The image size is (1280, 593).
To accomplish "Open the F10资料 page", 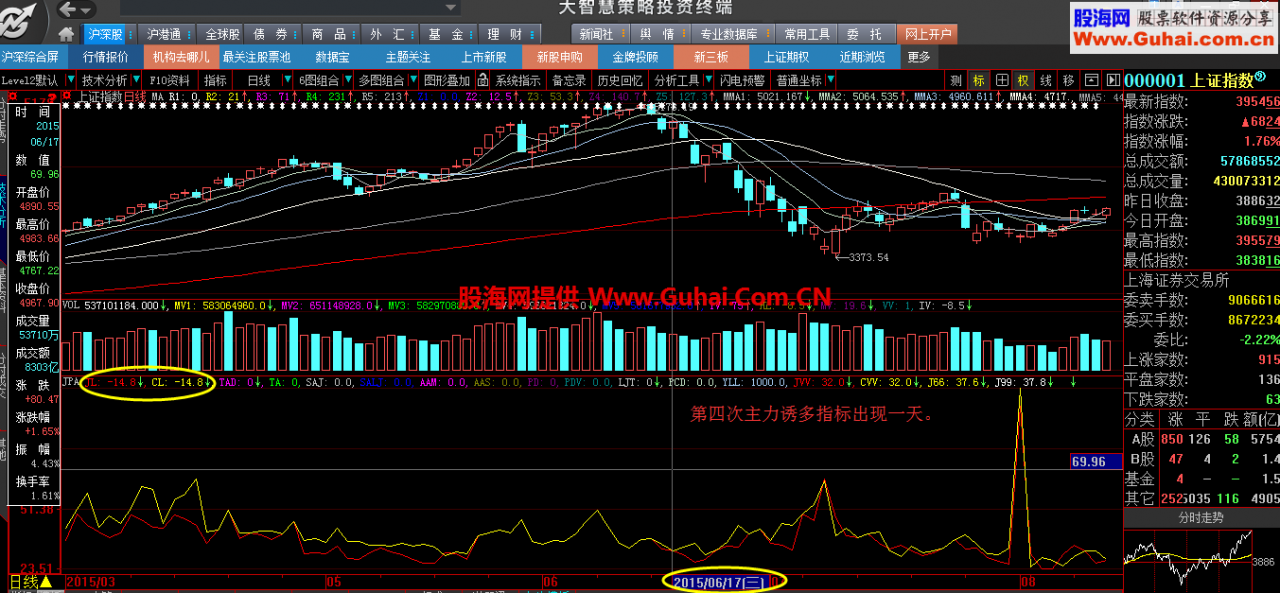I will [x=170, y=80].
